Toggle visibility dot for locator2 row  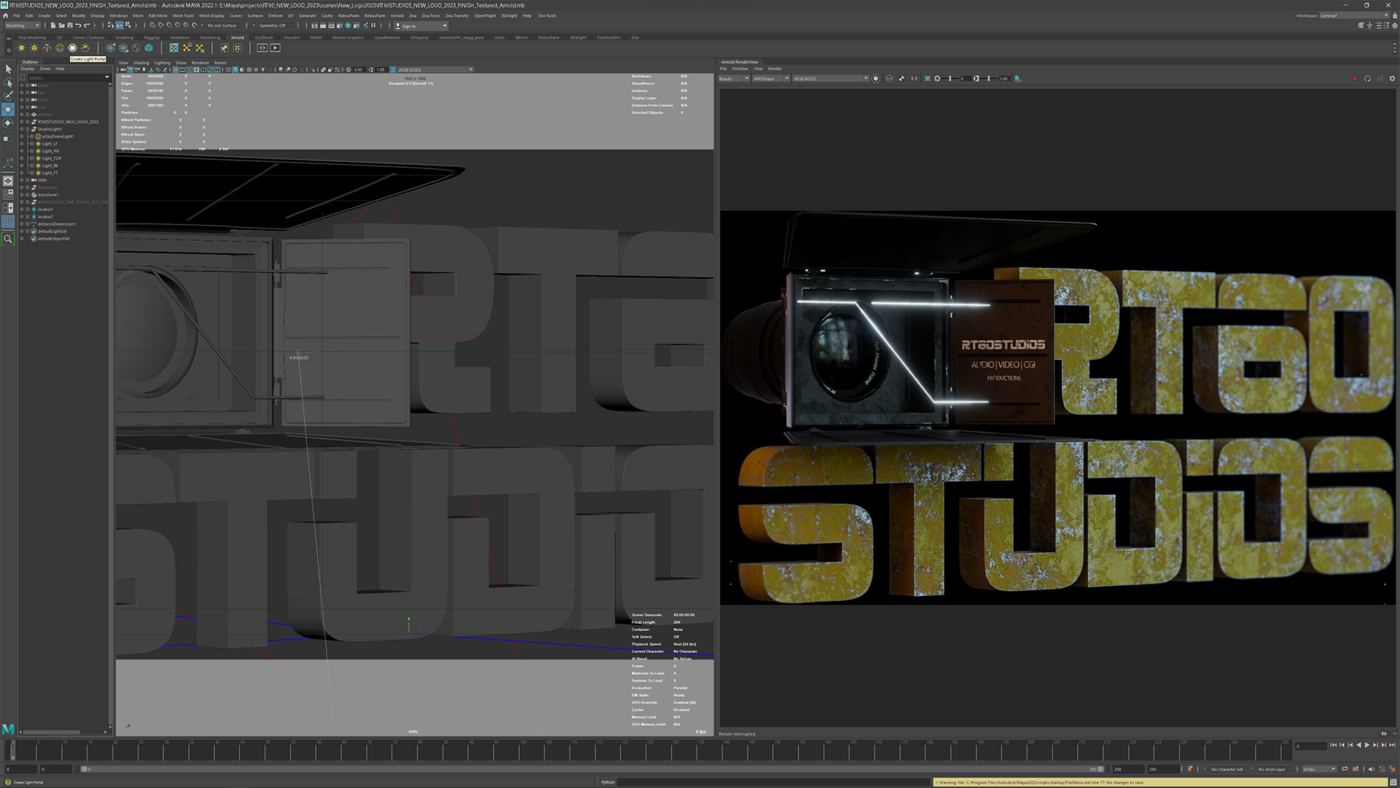tap(22, 217)
